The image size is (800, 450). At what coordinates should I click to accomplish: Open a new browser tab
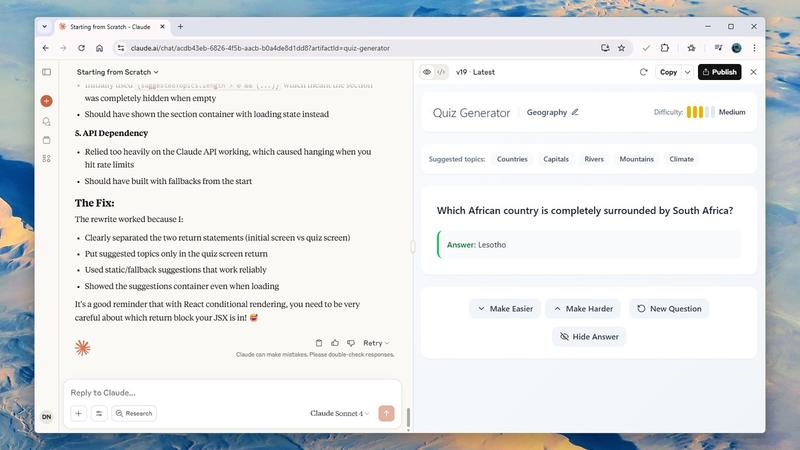click(180, 27)
